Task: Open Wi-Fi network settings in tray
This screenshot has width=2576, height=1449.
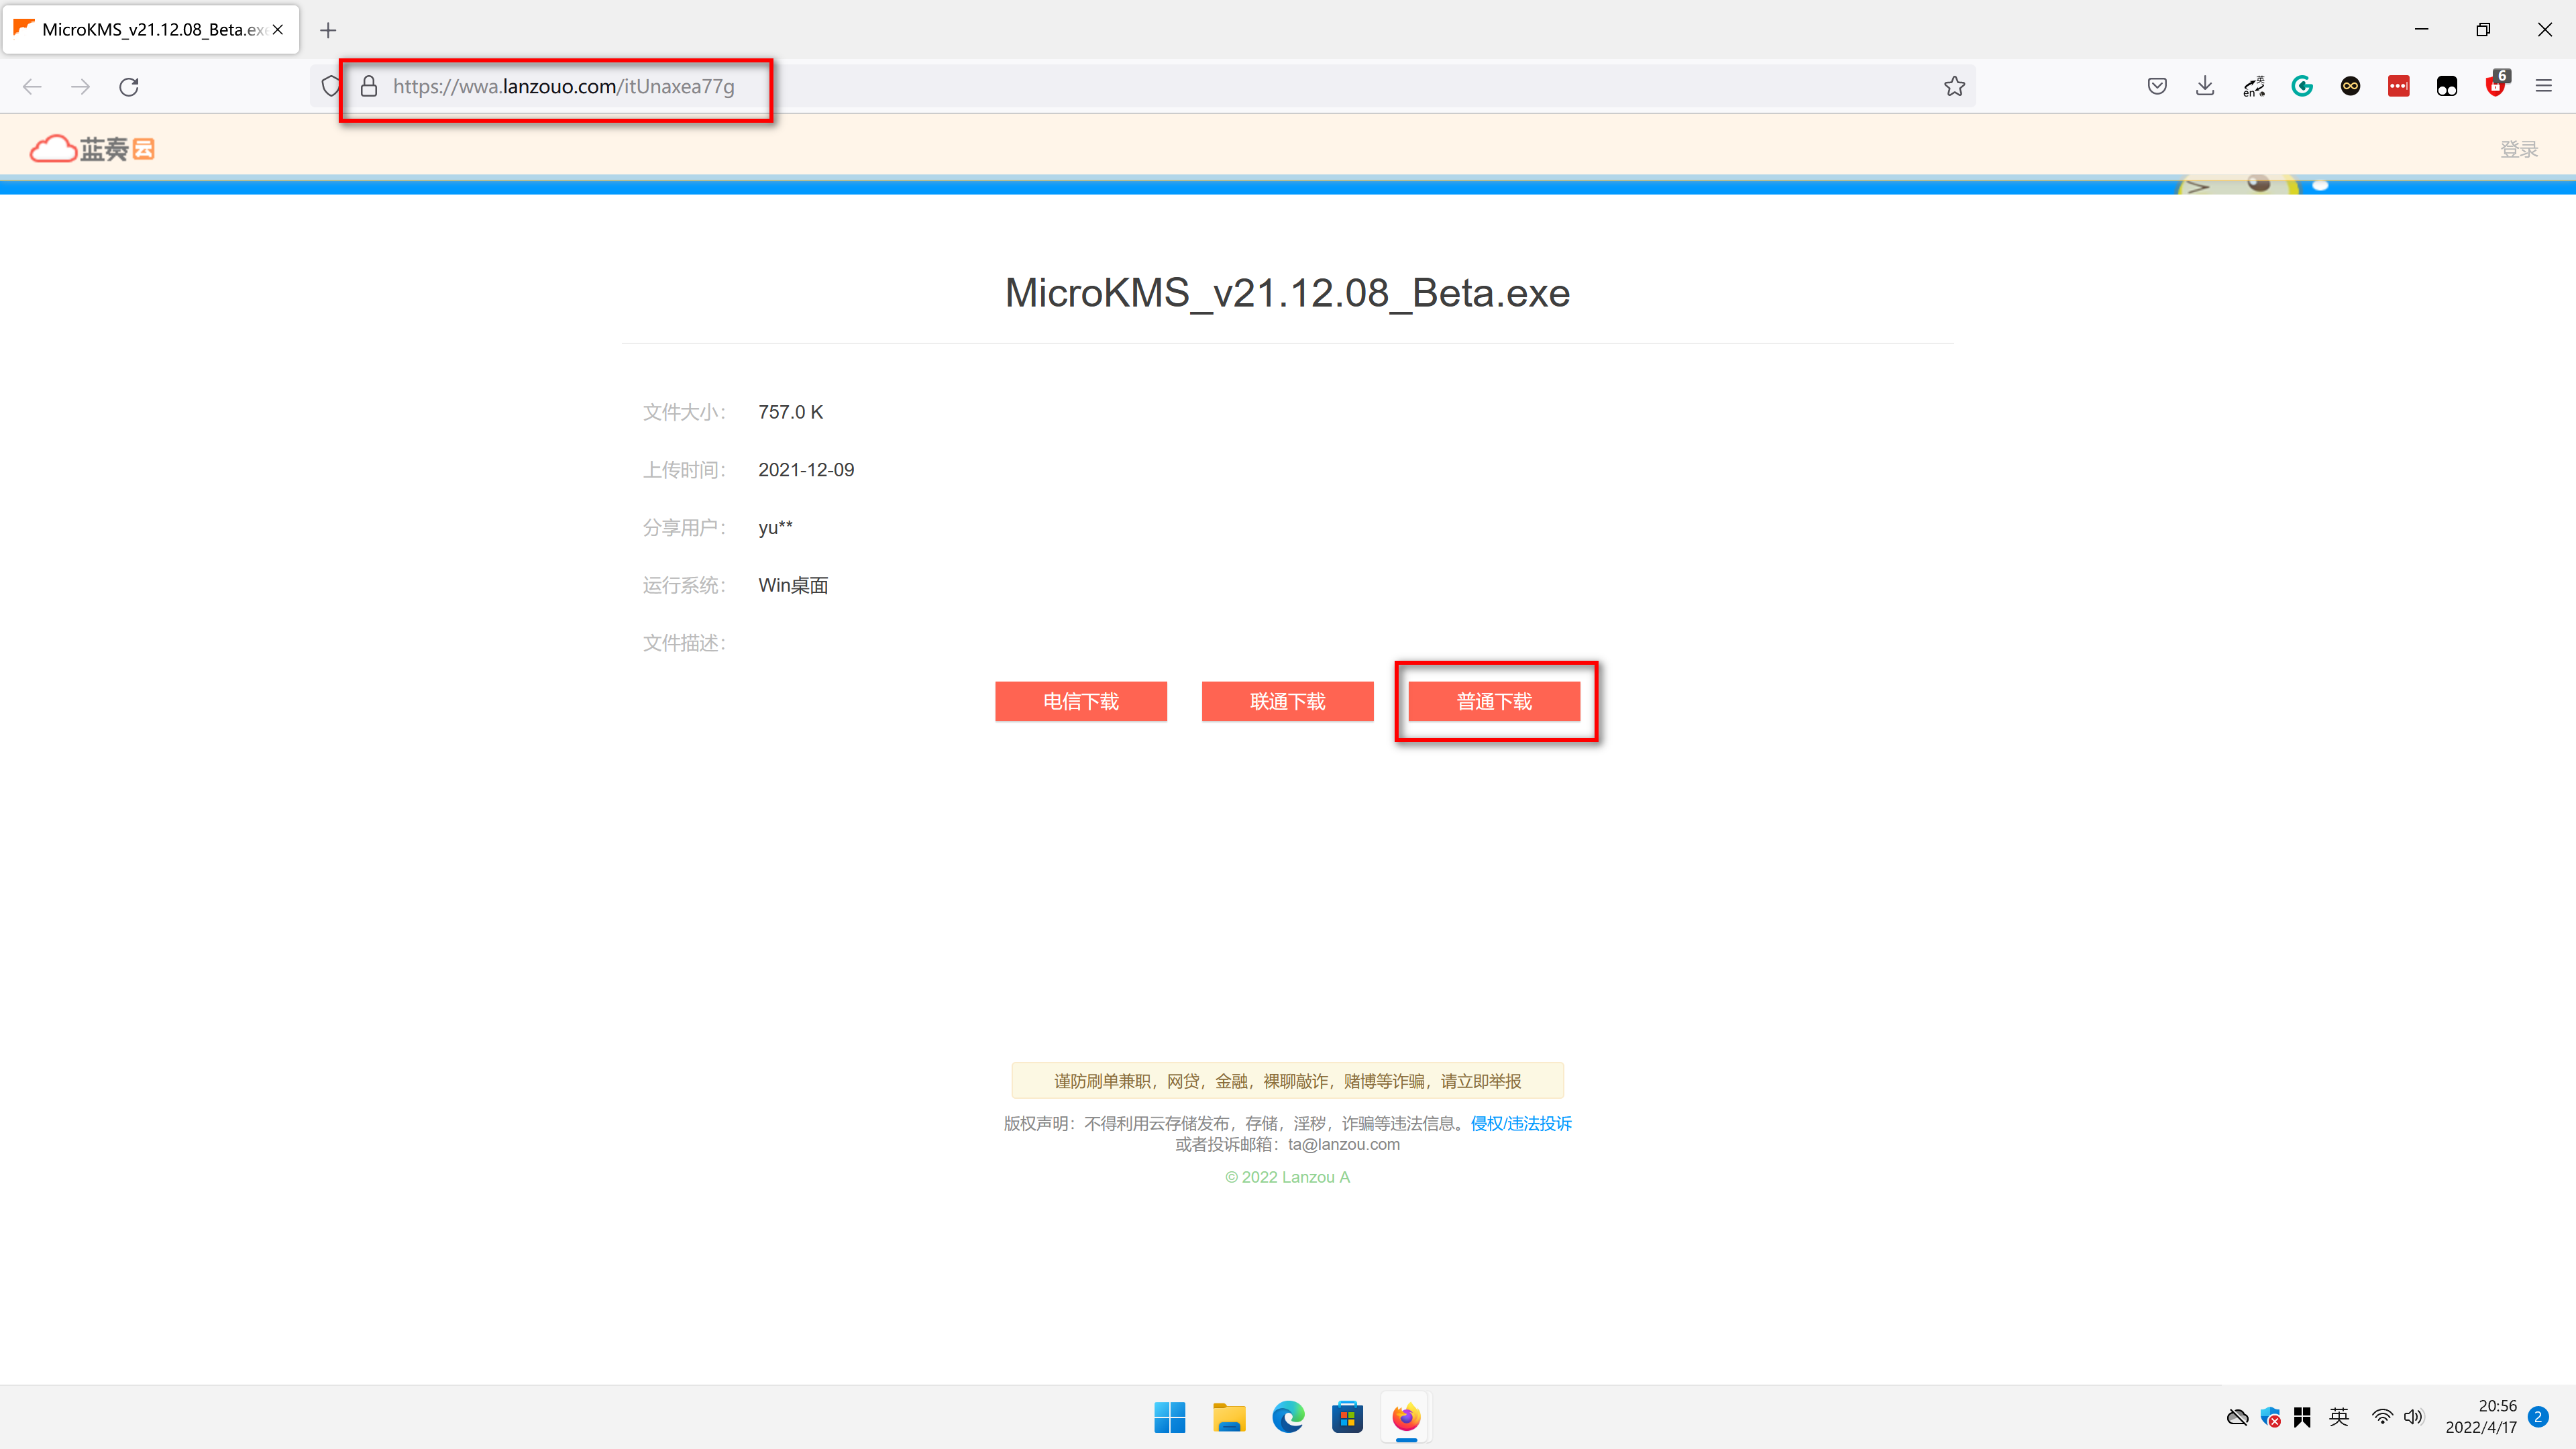Action: (2382, 1417)
